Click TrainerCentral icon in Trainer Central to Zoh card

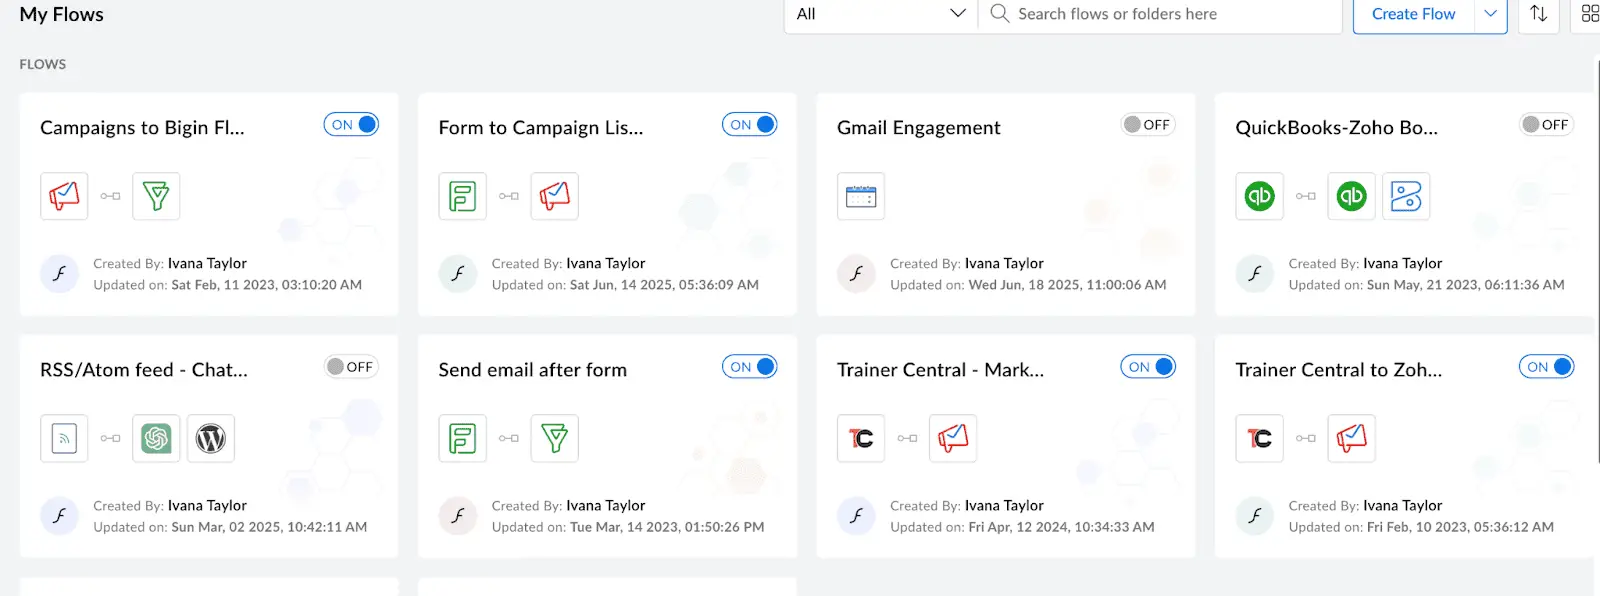click(x=1259, y=438)
